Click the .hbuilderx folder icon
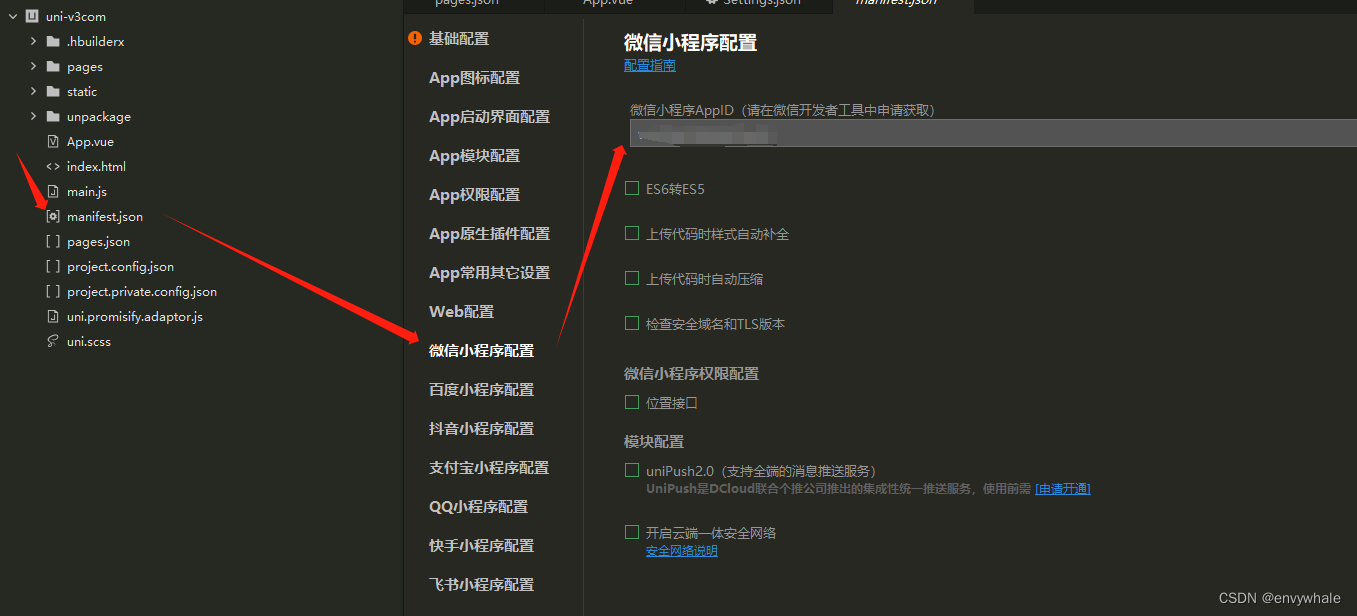 pos(53,42)
